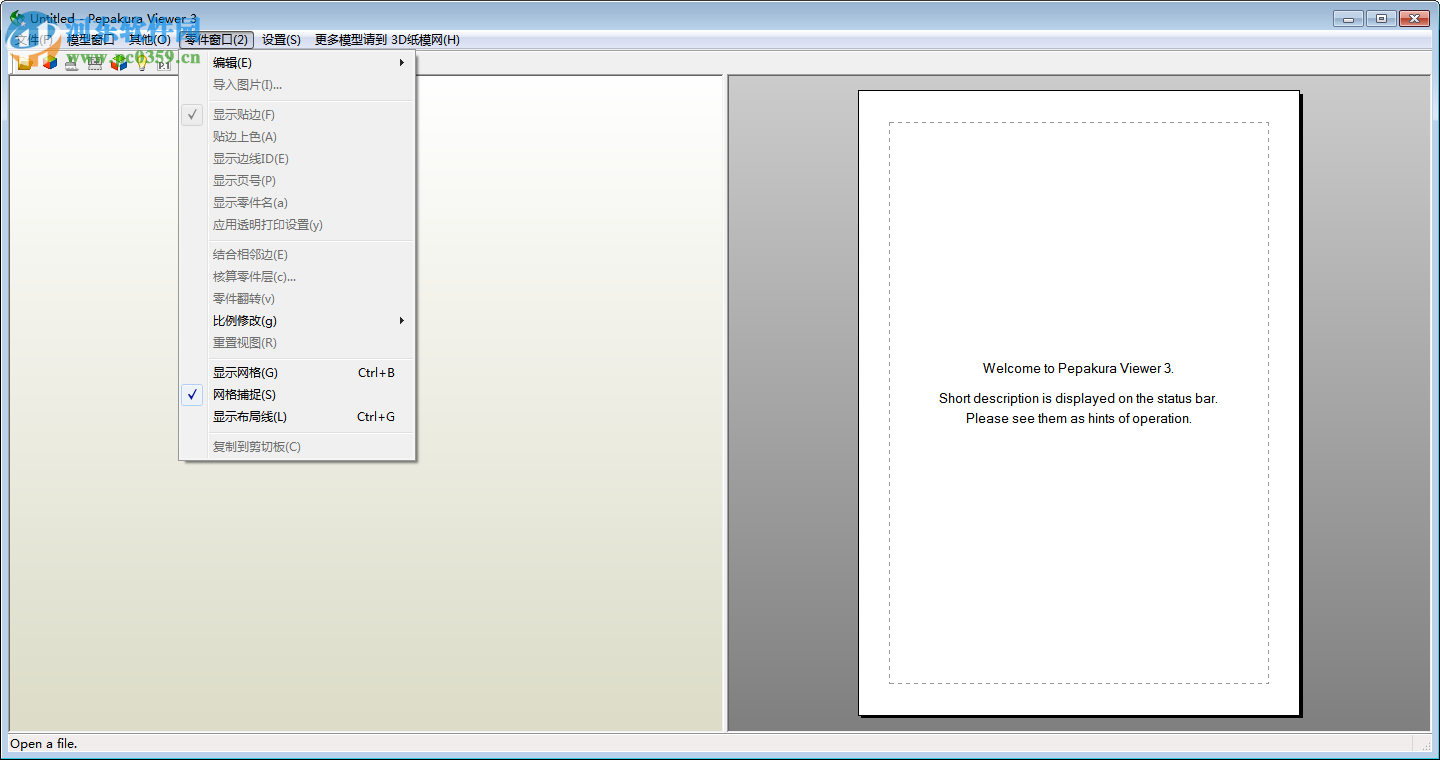
Task: Click the multi-cube icon left of the light bulb
Action: 119,63
